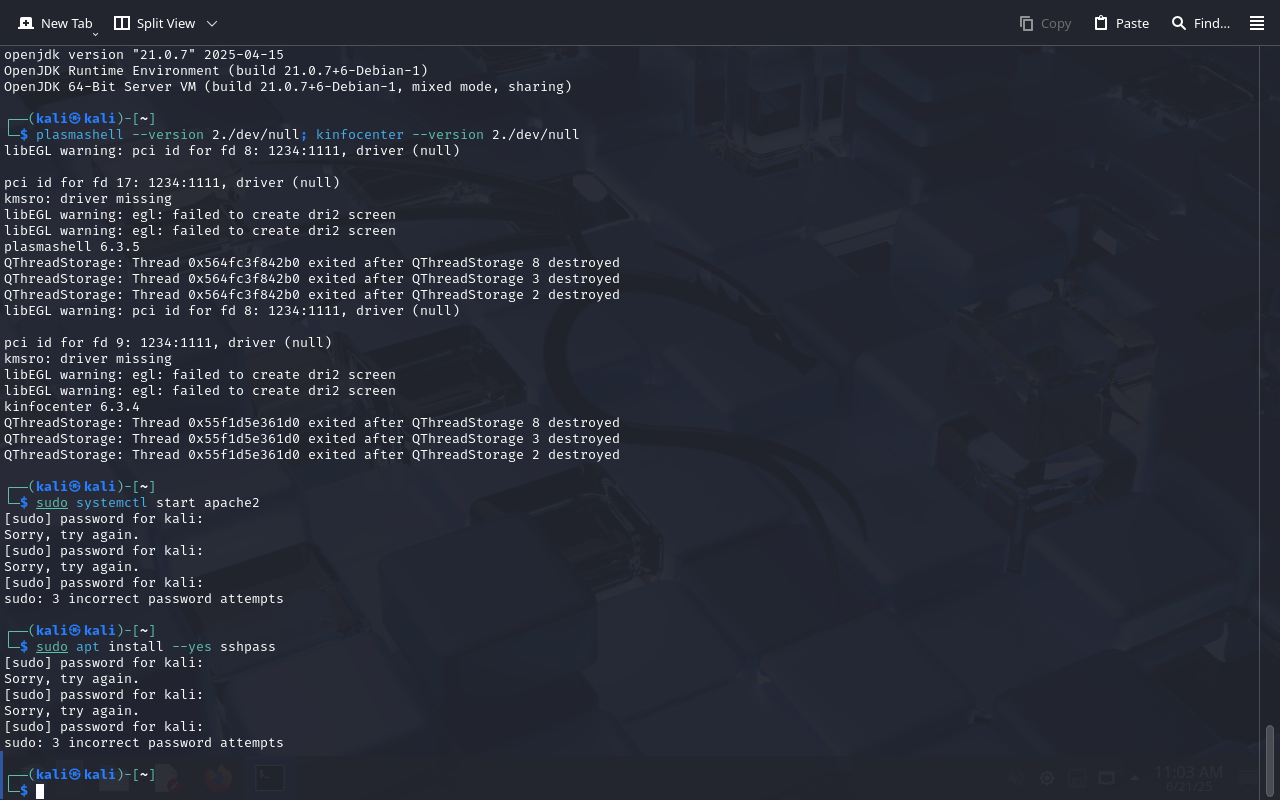Image resolution: width=1280 pixels, height=800 pixels.
Task: Expand the Split View chevron dropdown
Action: click(212, 23)
